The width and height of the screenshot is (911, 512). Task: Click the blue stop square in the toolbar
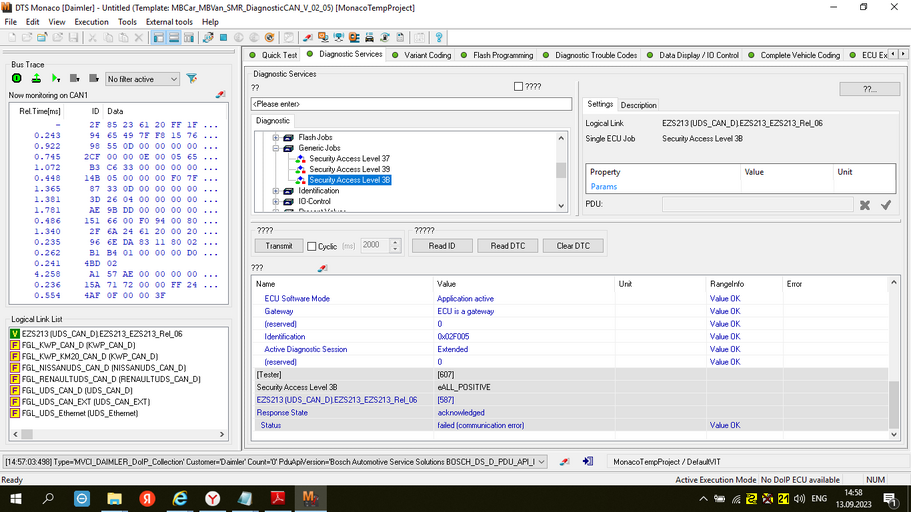click(x=223, y=38)
